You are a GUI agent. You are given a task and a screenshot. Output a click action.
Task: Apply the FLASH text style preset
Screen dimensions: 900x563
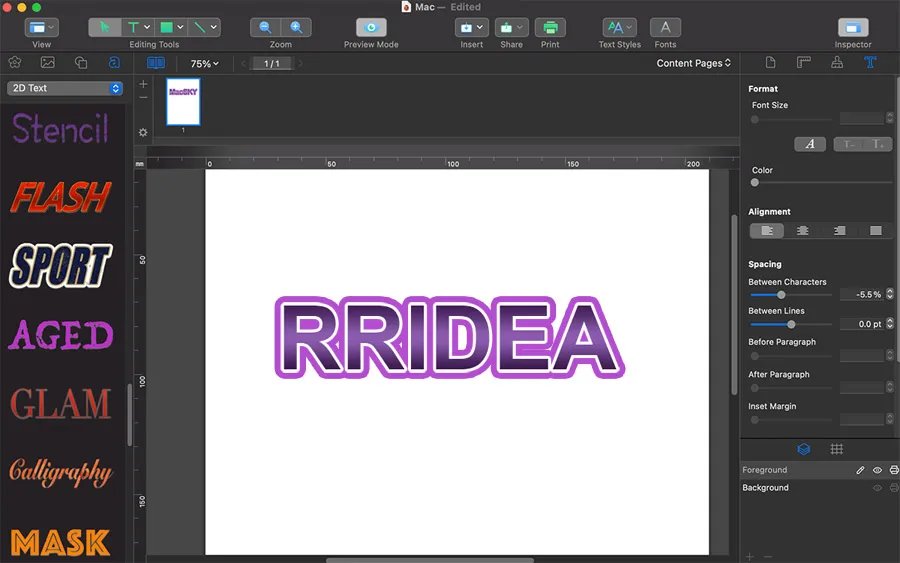coord(60,198)
